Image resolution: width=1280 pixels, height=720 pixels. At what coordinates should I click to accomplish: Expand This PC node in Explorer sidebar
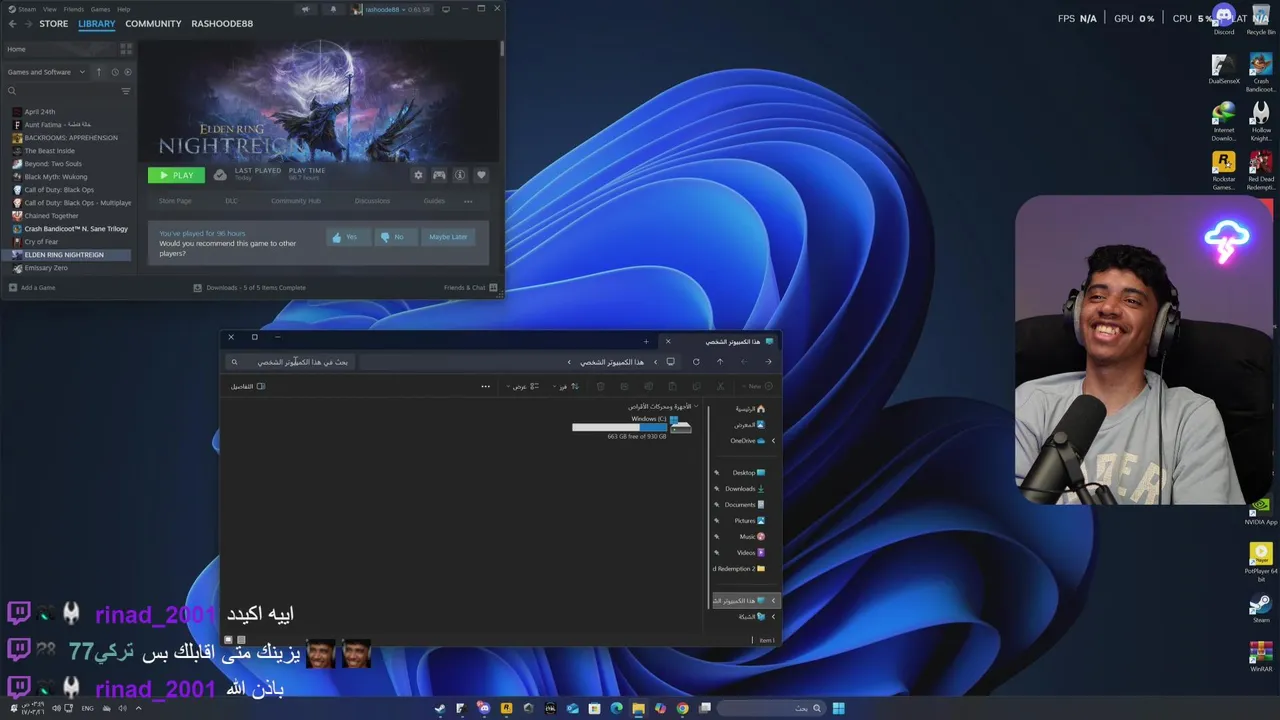[x=773, y=601]
